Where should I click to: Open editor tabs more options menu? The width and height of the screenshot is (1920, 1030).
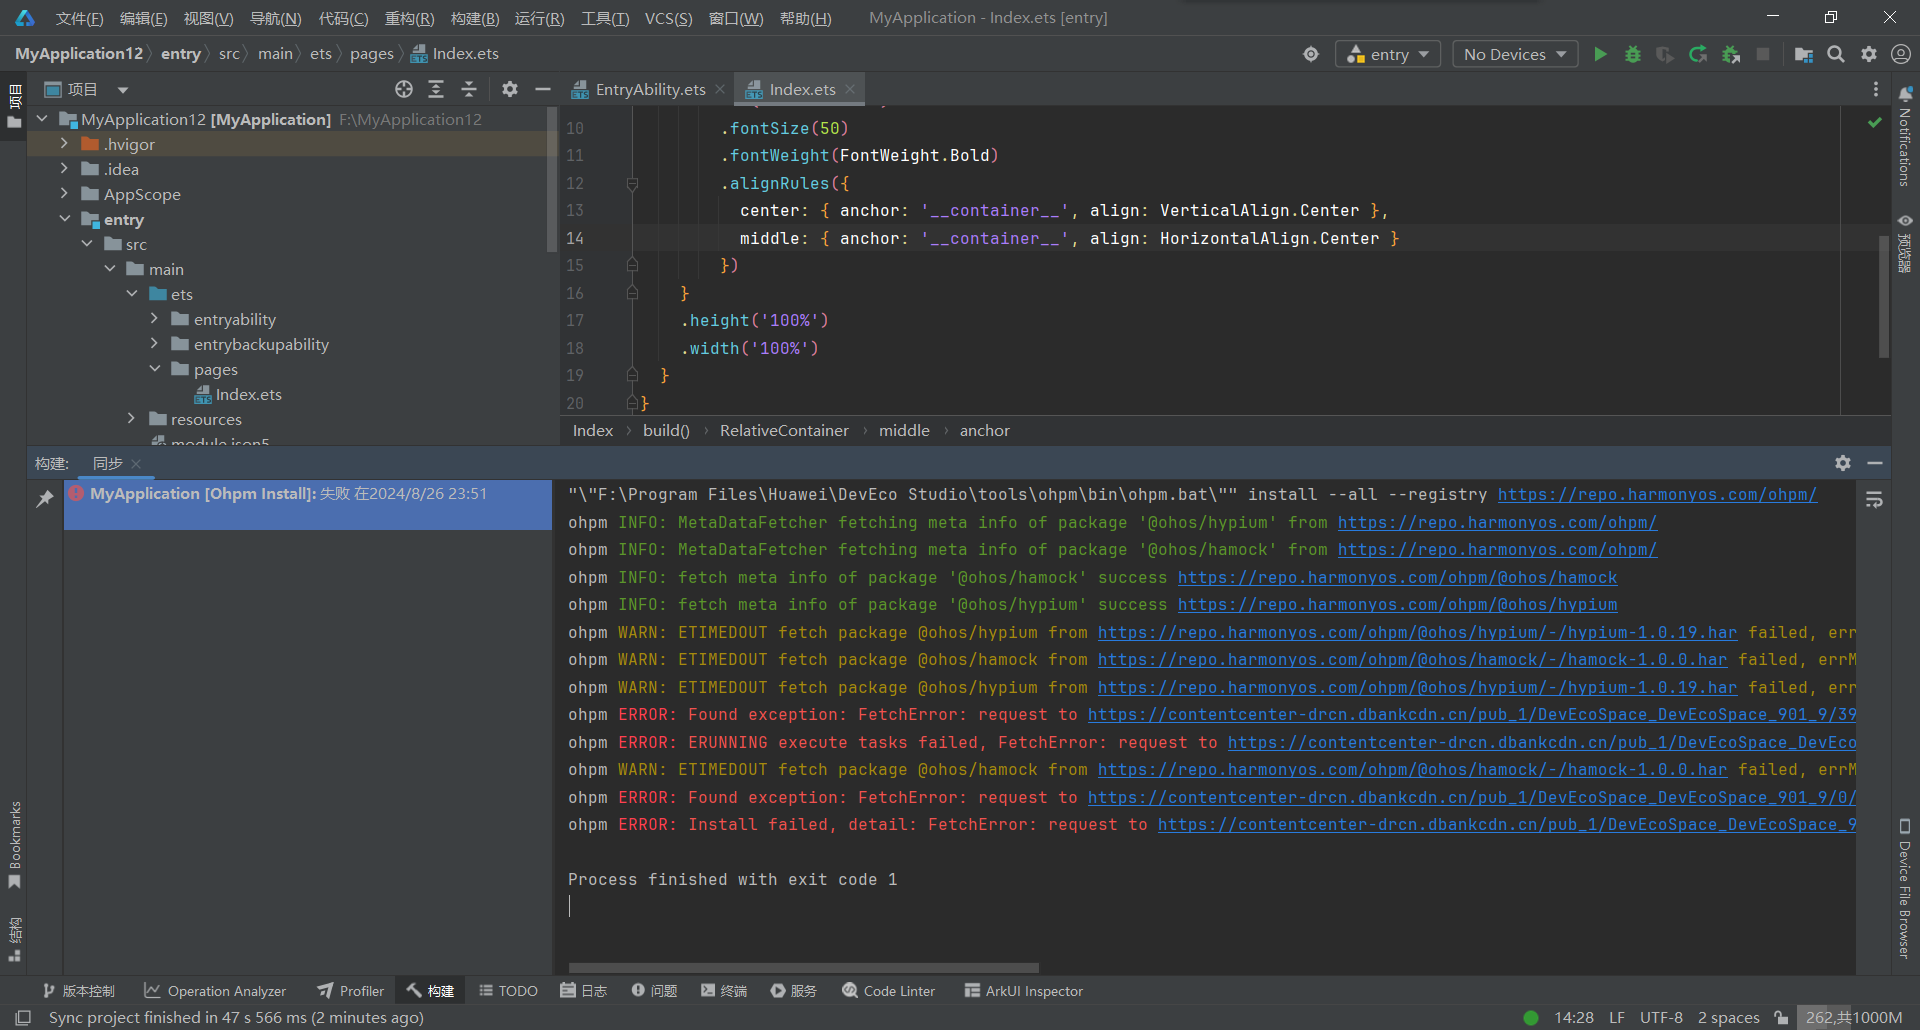pyautogui.click(x=1876, y=89)
